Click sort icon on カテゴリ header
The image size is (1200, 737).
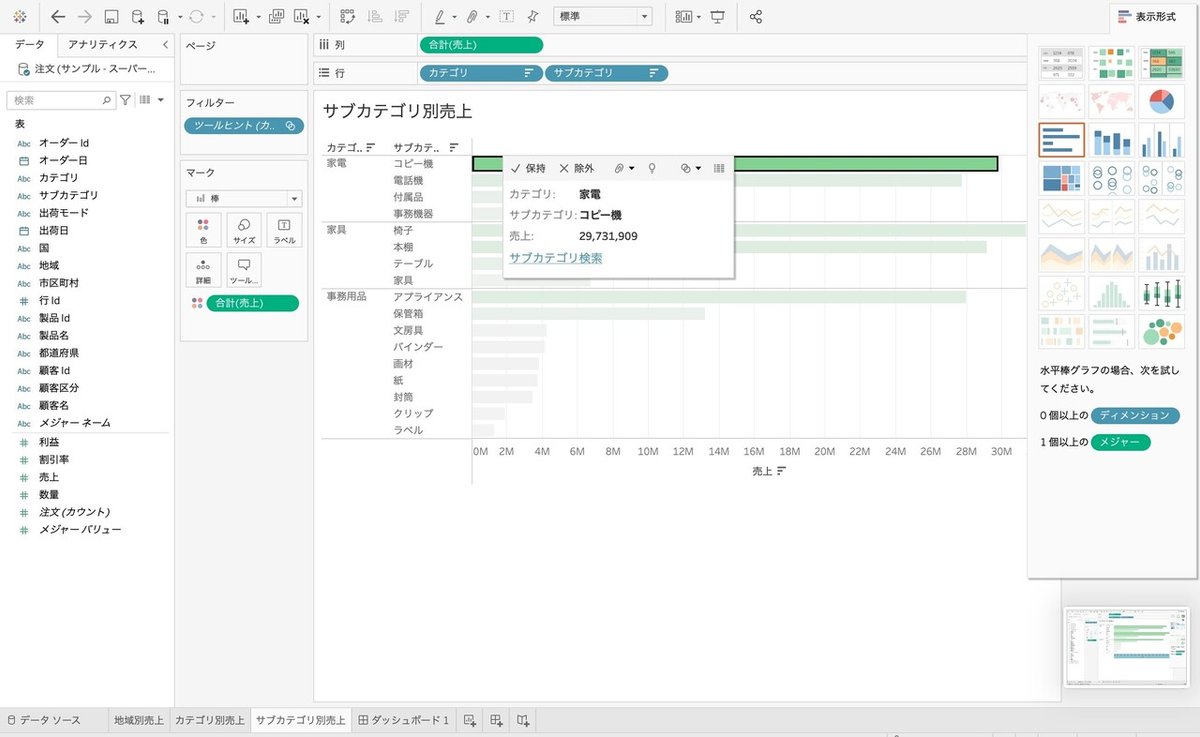point(369,146)
